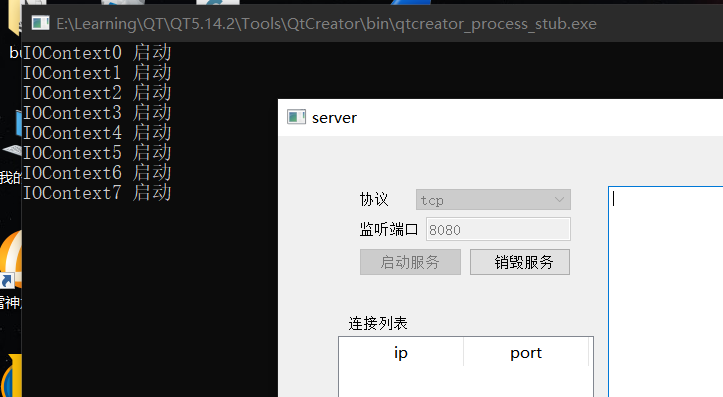Focus the log text area
Viewport: 723px width, 397px height.
[666, 291]
